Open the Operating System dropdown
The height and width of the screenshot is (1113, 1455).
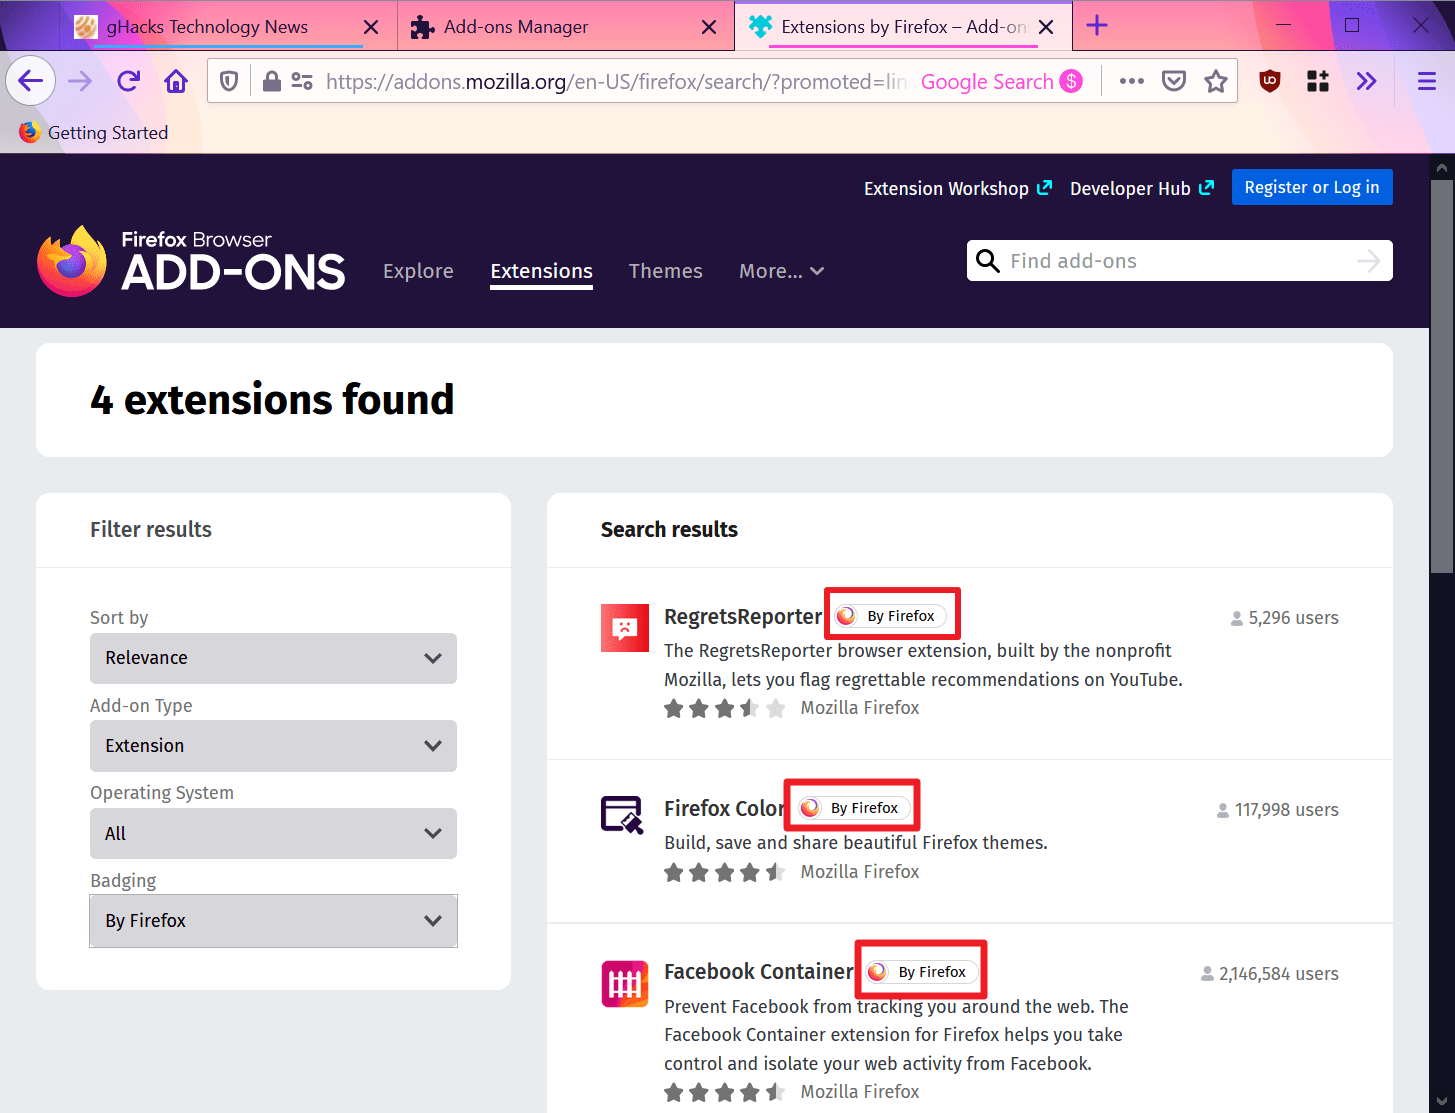[273, 833]
